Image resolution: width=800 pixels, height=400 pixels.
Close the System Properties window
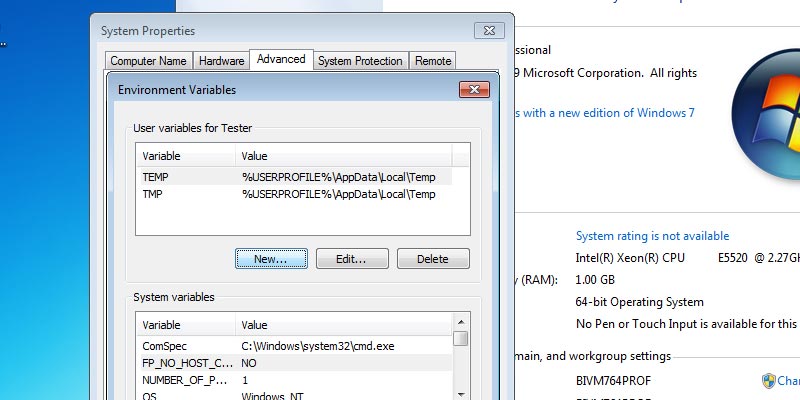(x=488, y=31)
